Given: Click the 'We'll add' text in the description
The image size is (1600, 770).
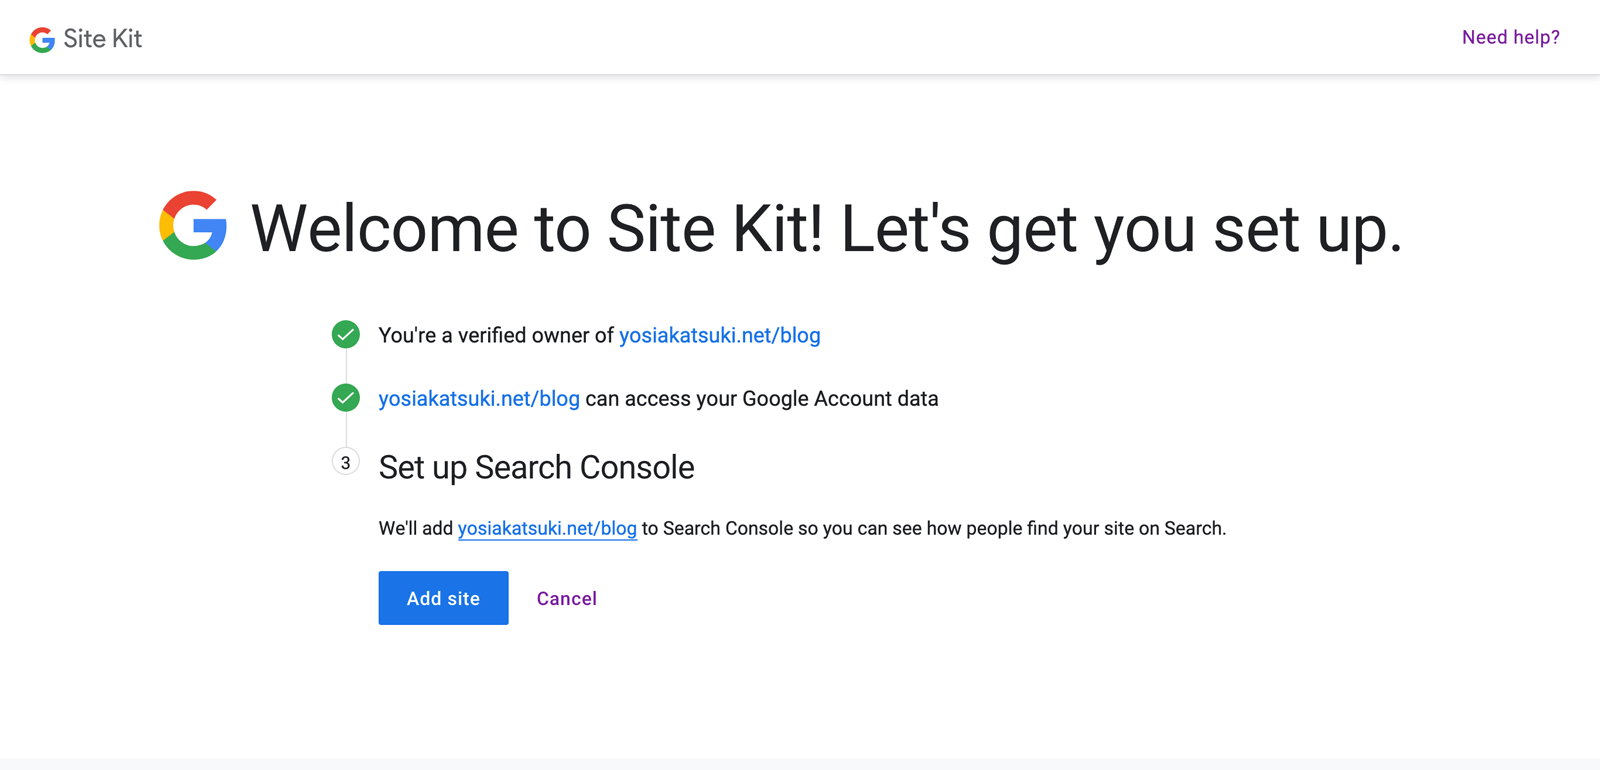Looking at the screenshot, I should click(x=416, y=528).
